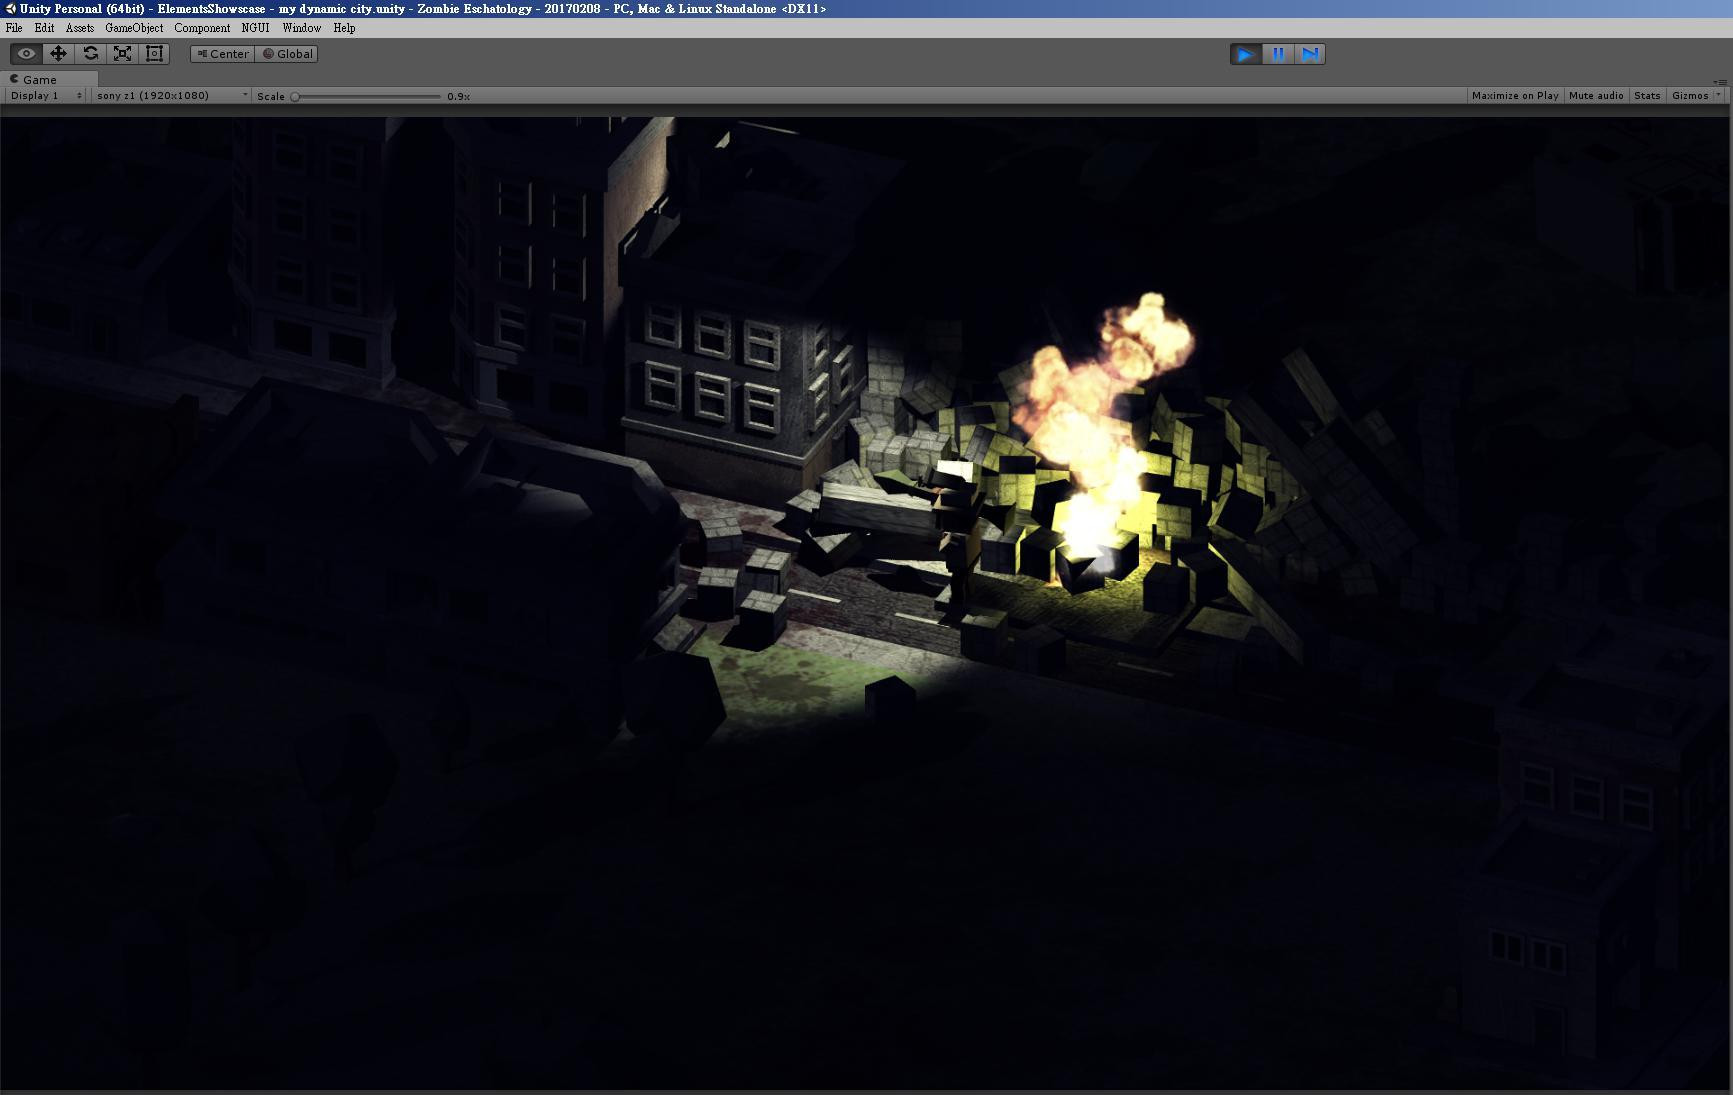Toggle pivot mode with Center button
1733x1095 pixels.
(x=223, y=54)
